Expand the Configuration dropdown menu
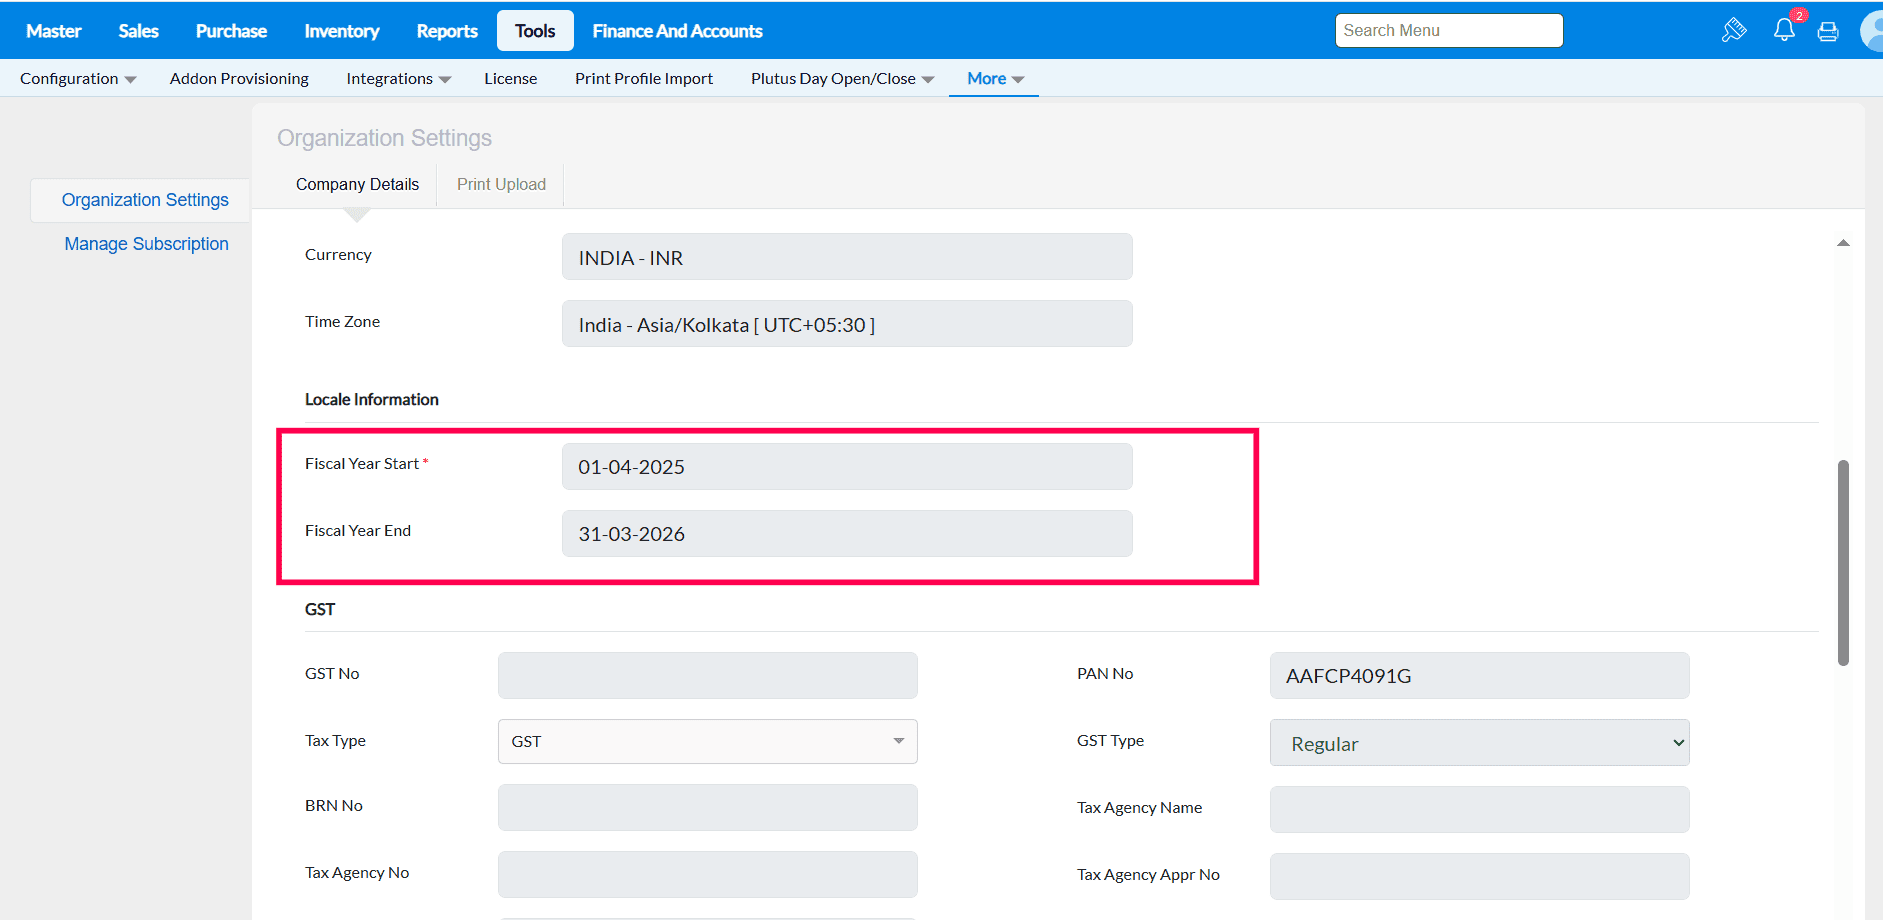The width and height of the screenshot is (1883, 920). pos(78,79)
